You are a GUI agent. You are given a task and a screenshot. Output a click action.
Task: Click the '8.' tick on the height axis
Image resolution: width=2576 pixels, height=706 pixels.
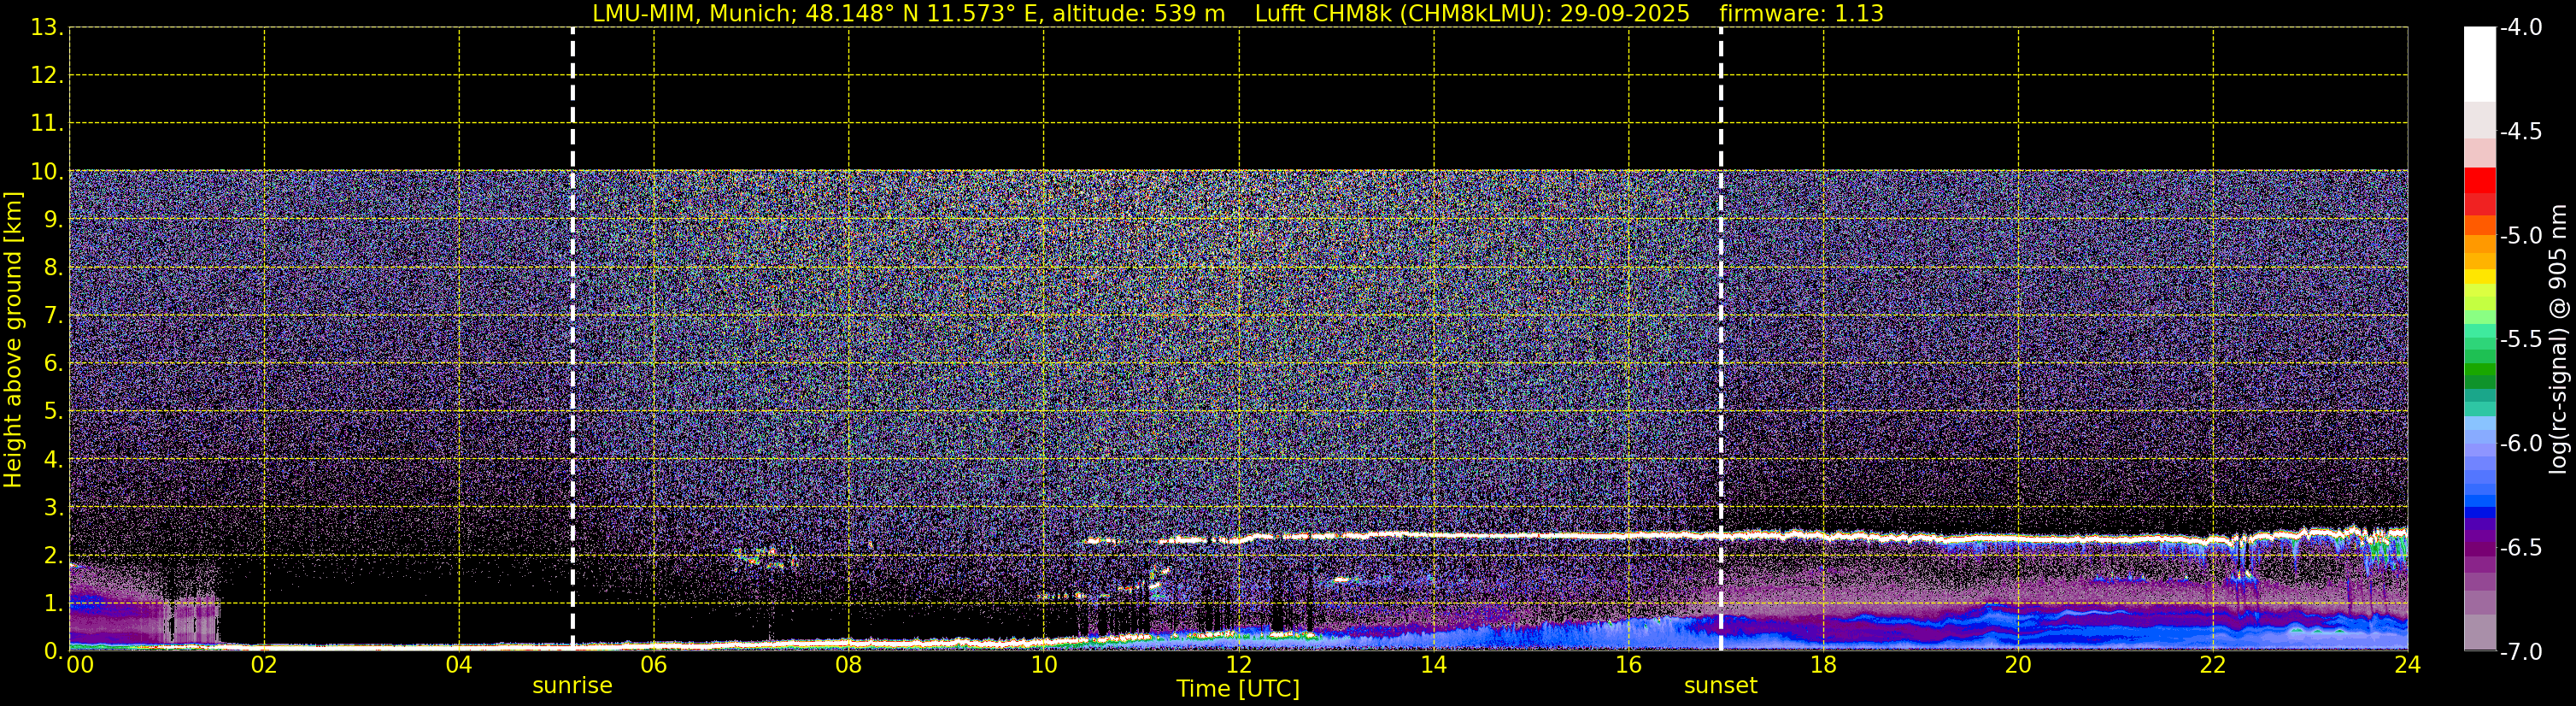click(53, 267)
